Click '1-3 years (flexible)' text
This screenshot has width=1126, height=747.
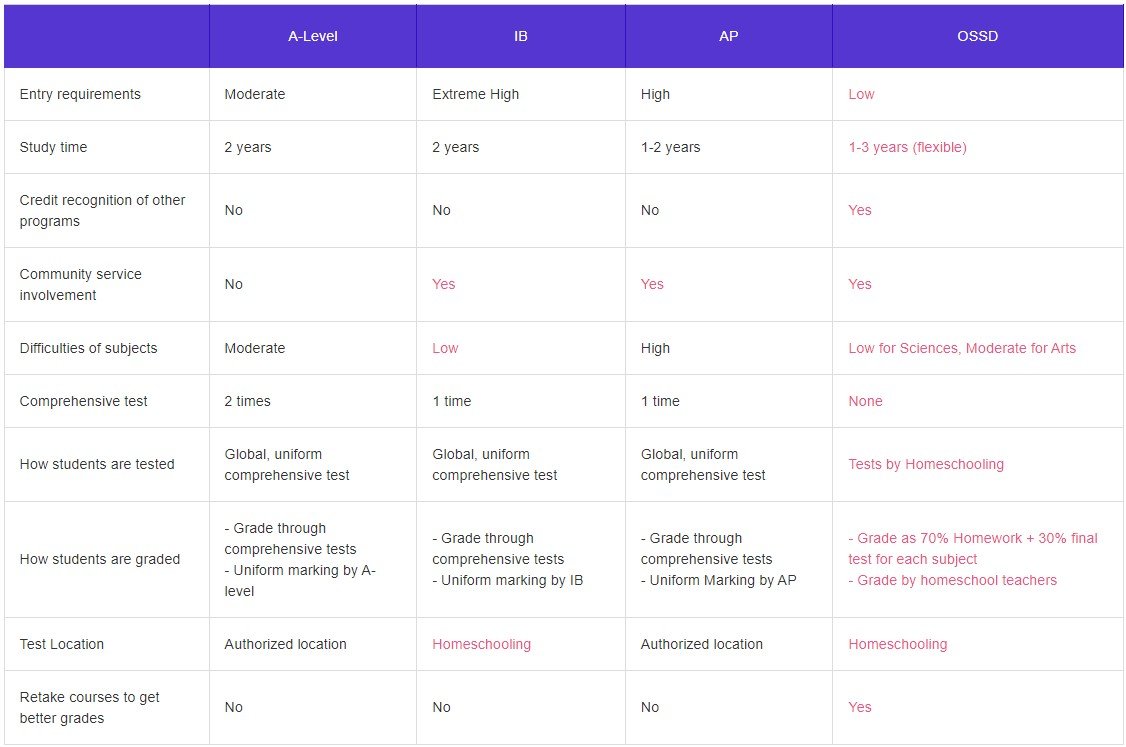point(907,147)
